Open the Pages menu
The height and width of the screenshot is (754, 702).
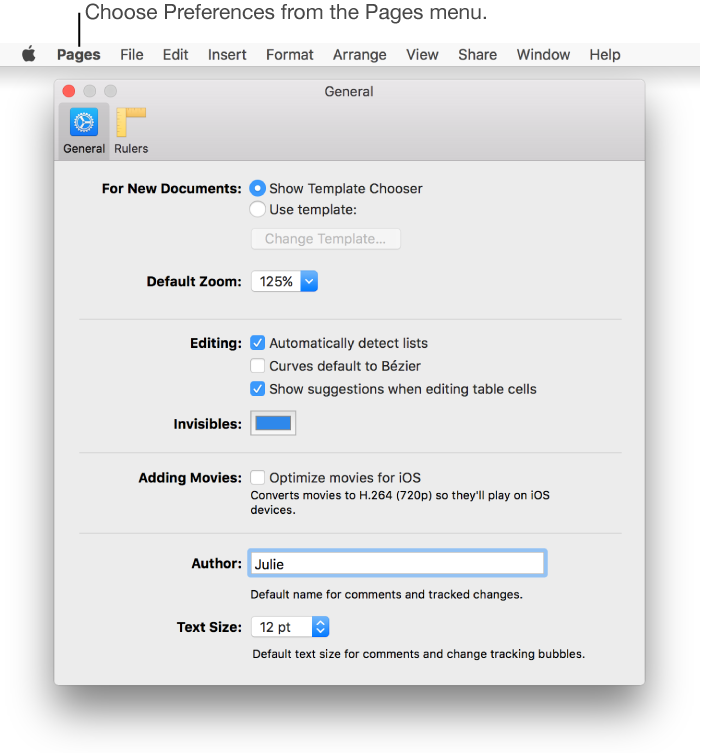pyautogui.click(x=78, y=55)
